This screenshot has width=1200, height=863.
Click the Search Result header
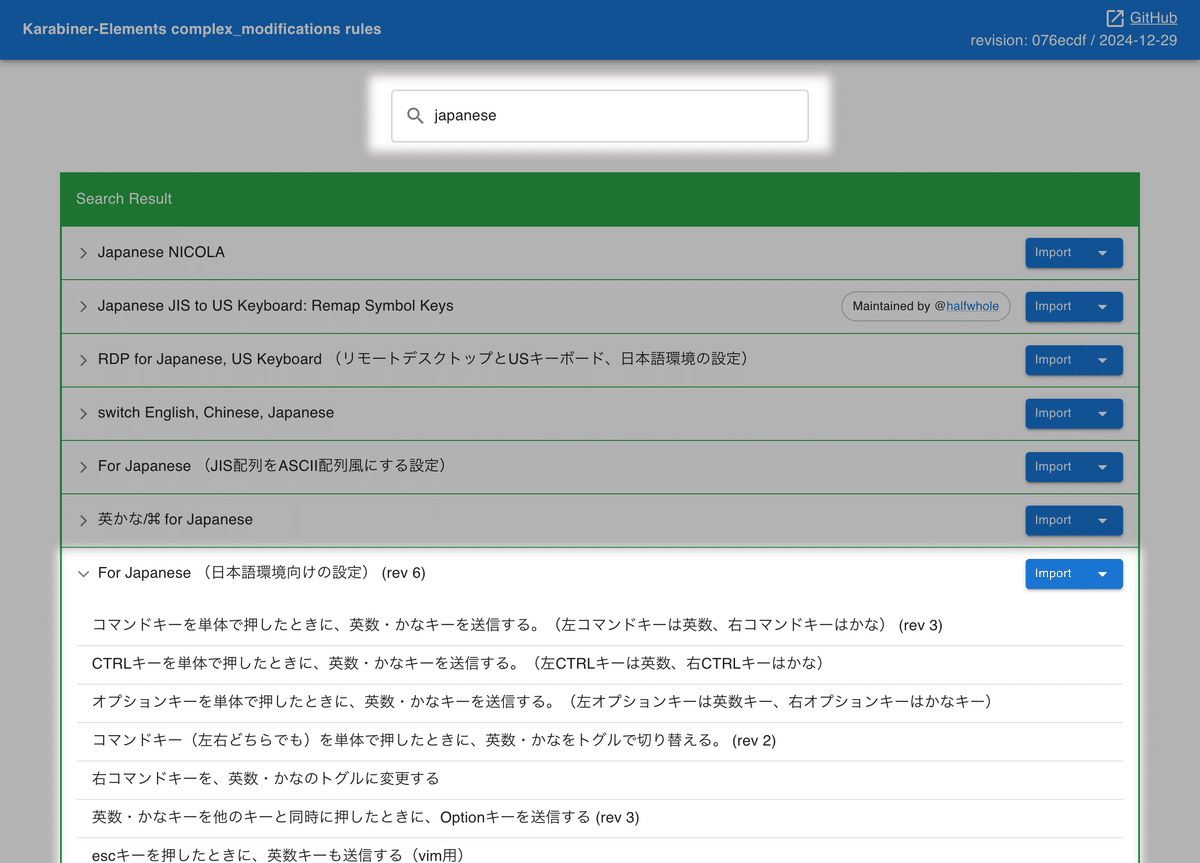(x=600, y=199)
